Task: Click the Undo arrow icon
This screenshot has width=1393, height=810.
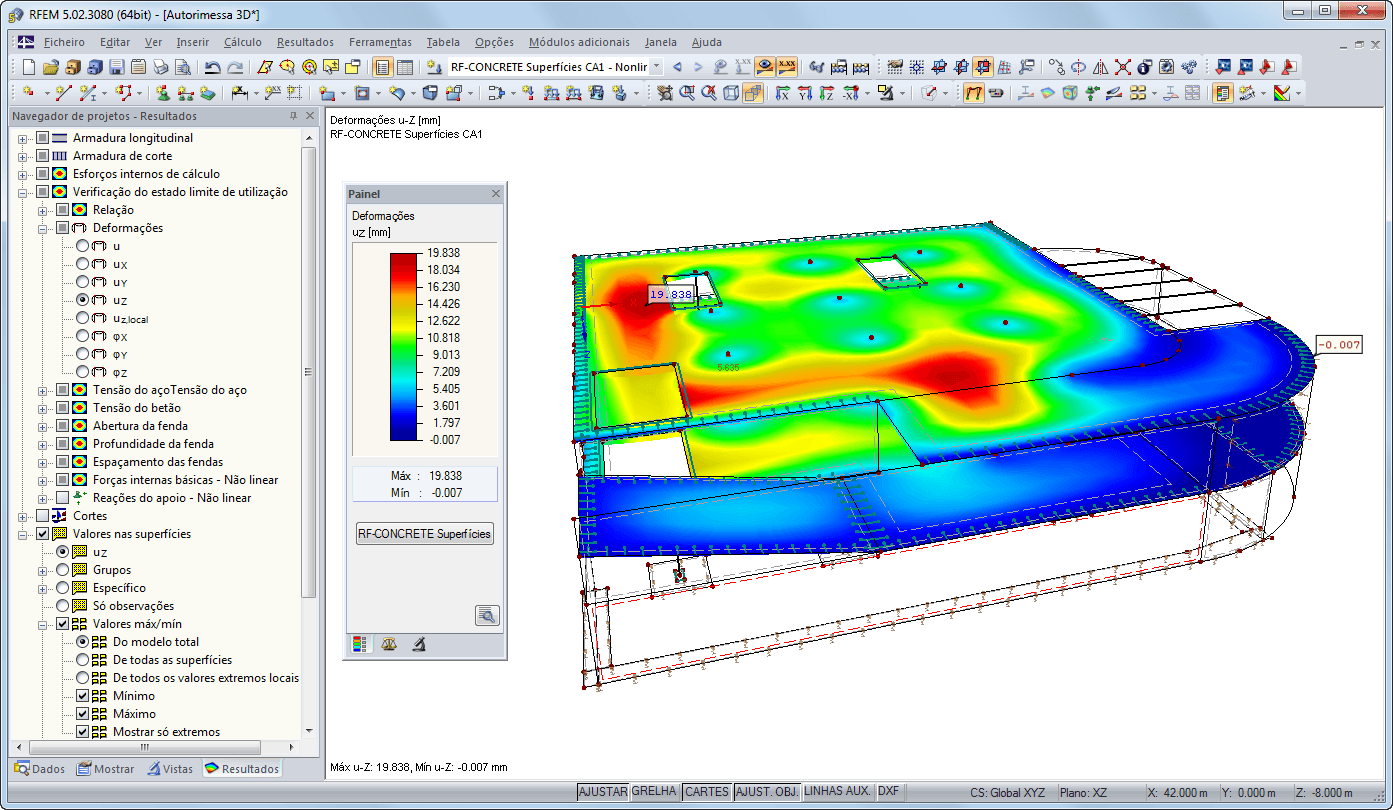Action: [x=212, y=67]
